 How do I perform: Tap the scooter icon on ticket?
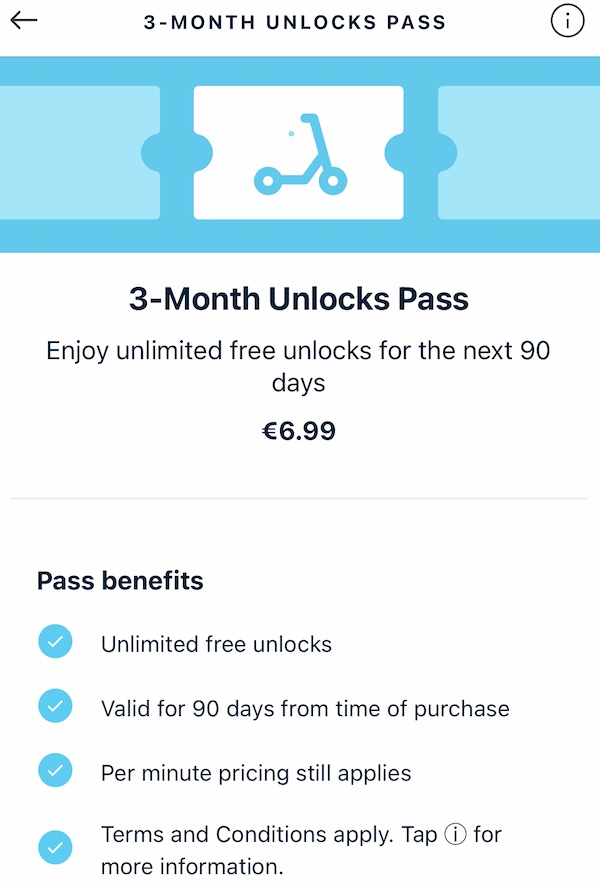(300, 154)
